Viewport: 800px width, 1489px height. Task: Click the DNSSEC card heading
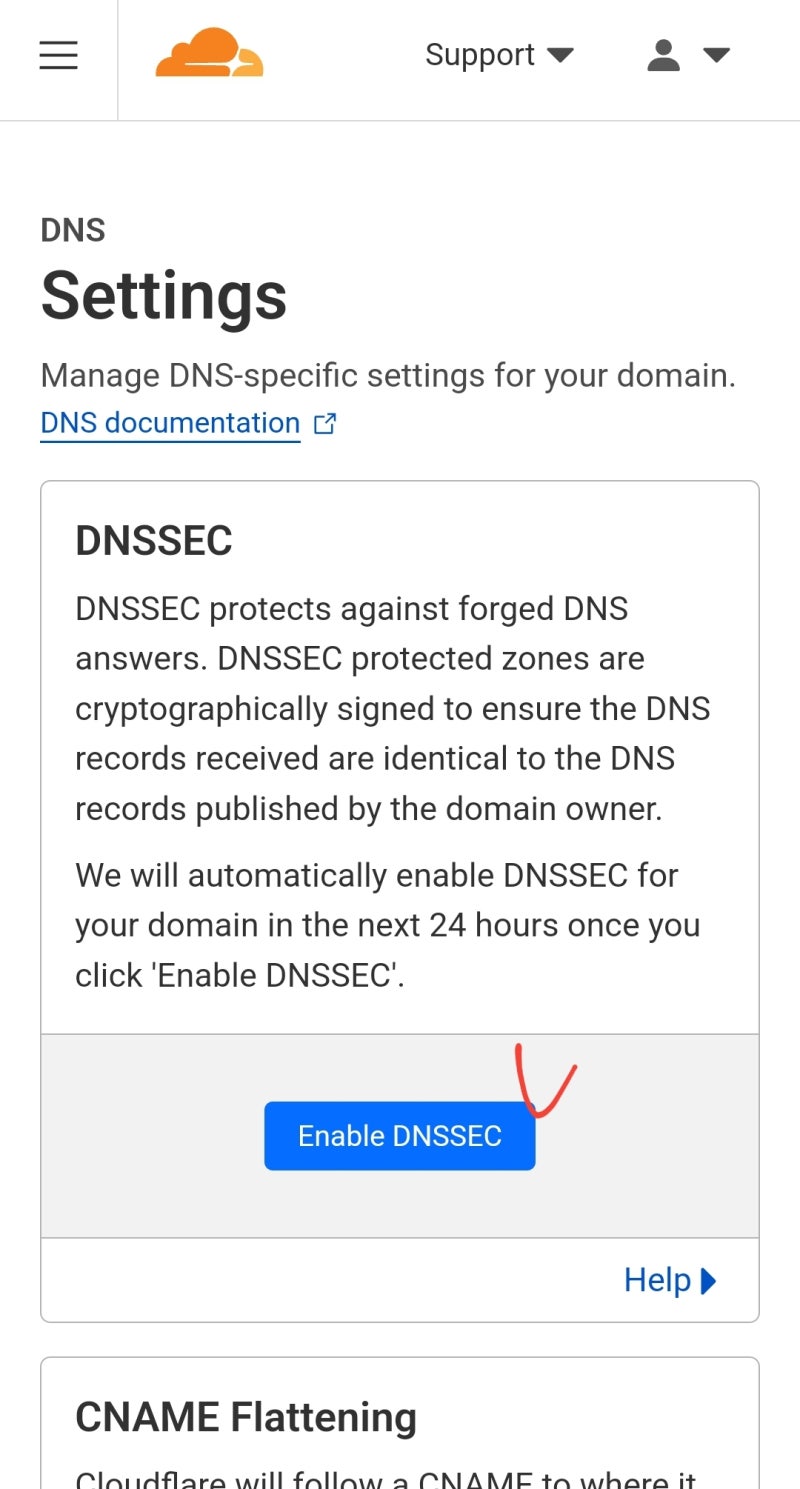pyautogui.click(x=154, y=542)
